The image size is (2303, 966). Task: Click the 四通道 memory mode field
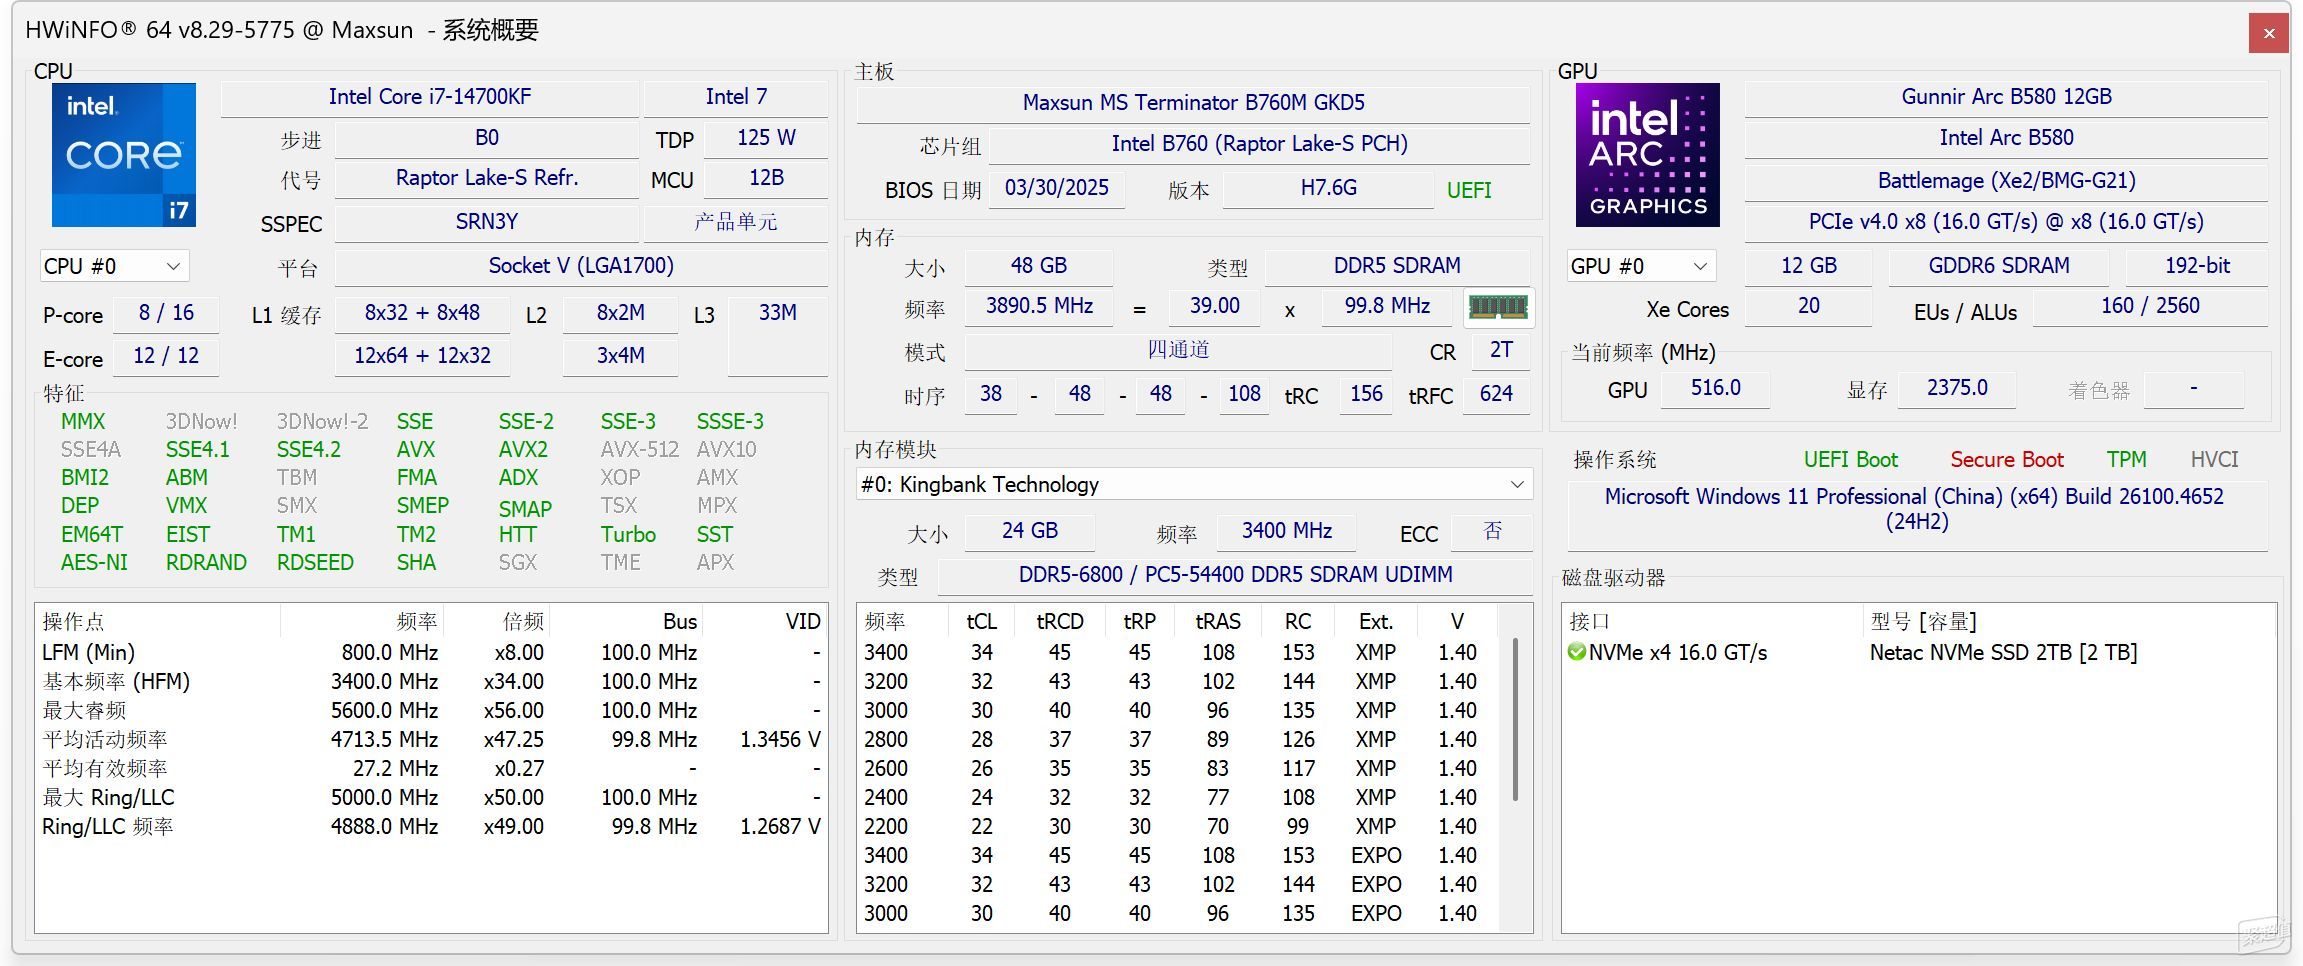click(x=1178, y=350)
